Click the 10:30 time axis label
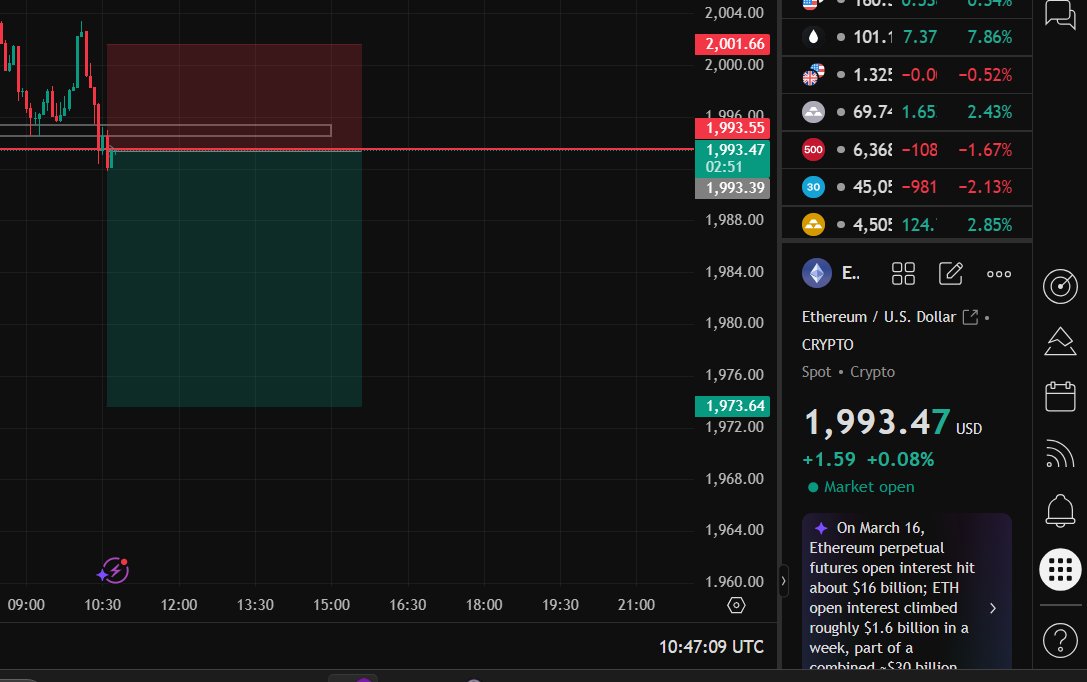This screenshot has width=1087, height=682. click(x=103, y=605)
